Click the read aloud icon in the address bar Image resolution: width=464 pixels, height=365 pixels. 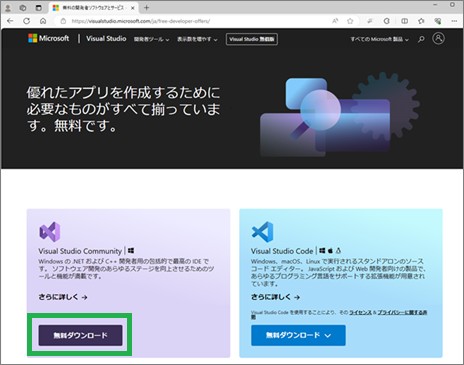(x=335, y=21)
